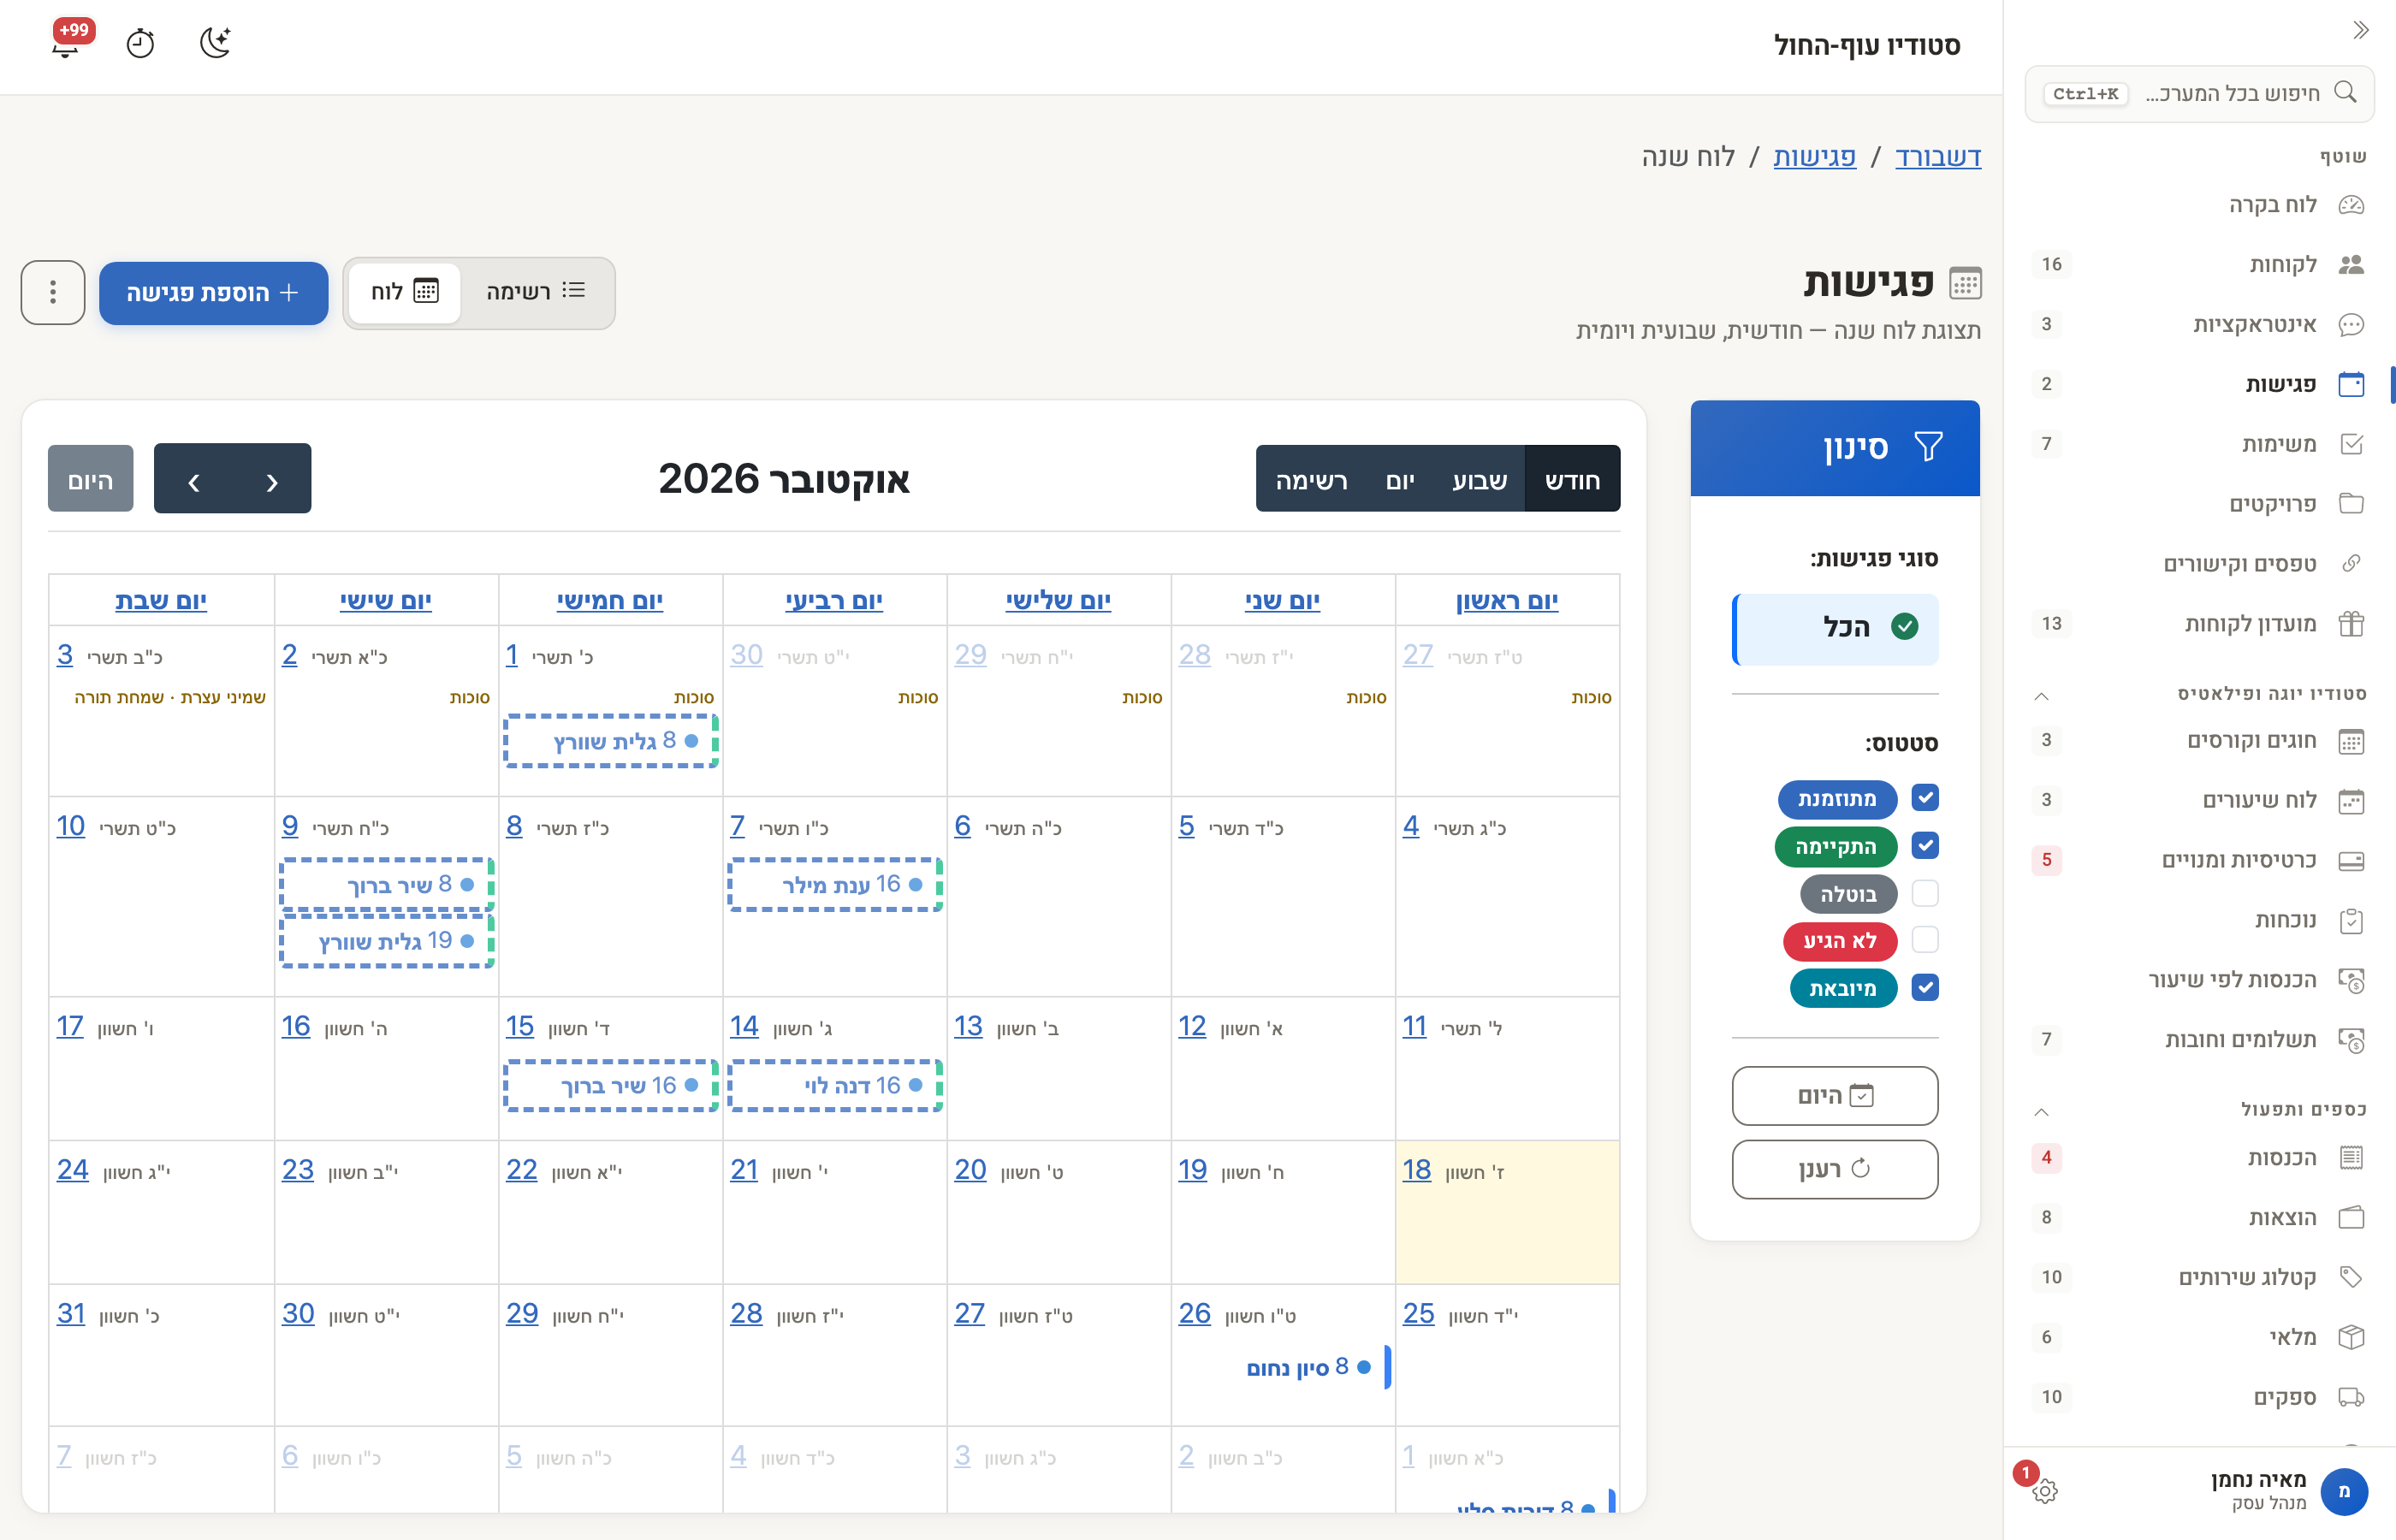Open settings gear icon near user profile
Image resolution: width=2396 pixels, height=1540 pixels.
(x=2044, y=1491)
